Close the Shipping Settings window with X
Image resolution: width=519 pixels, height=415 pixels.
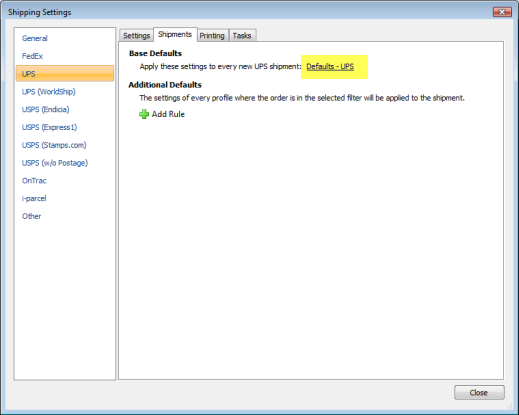click(502, 12)
